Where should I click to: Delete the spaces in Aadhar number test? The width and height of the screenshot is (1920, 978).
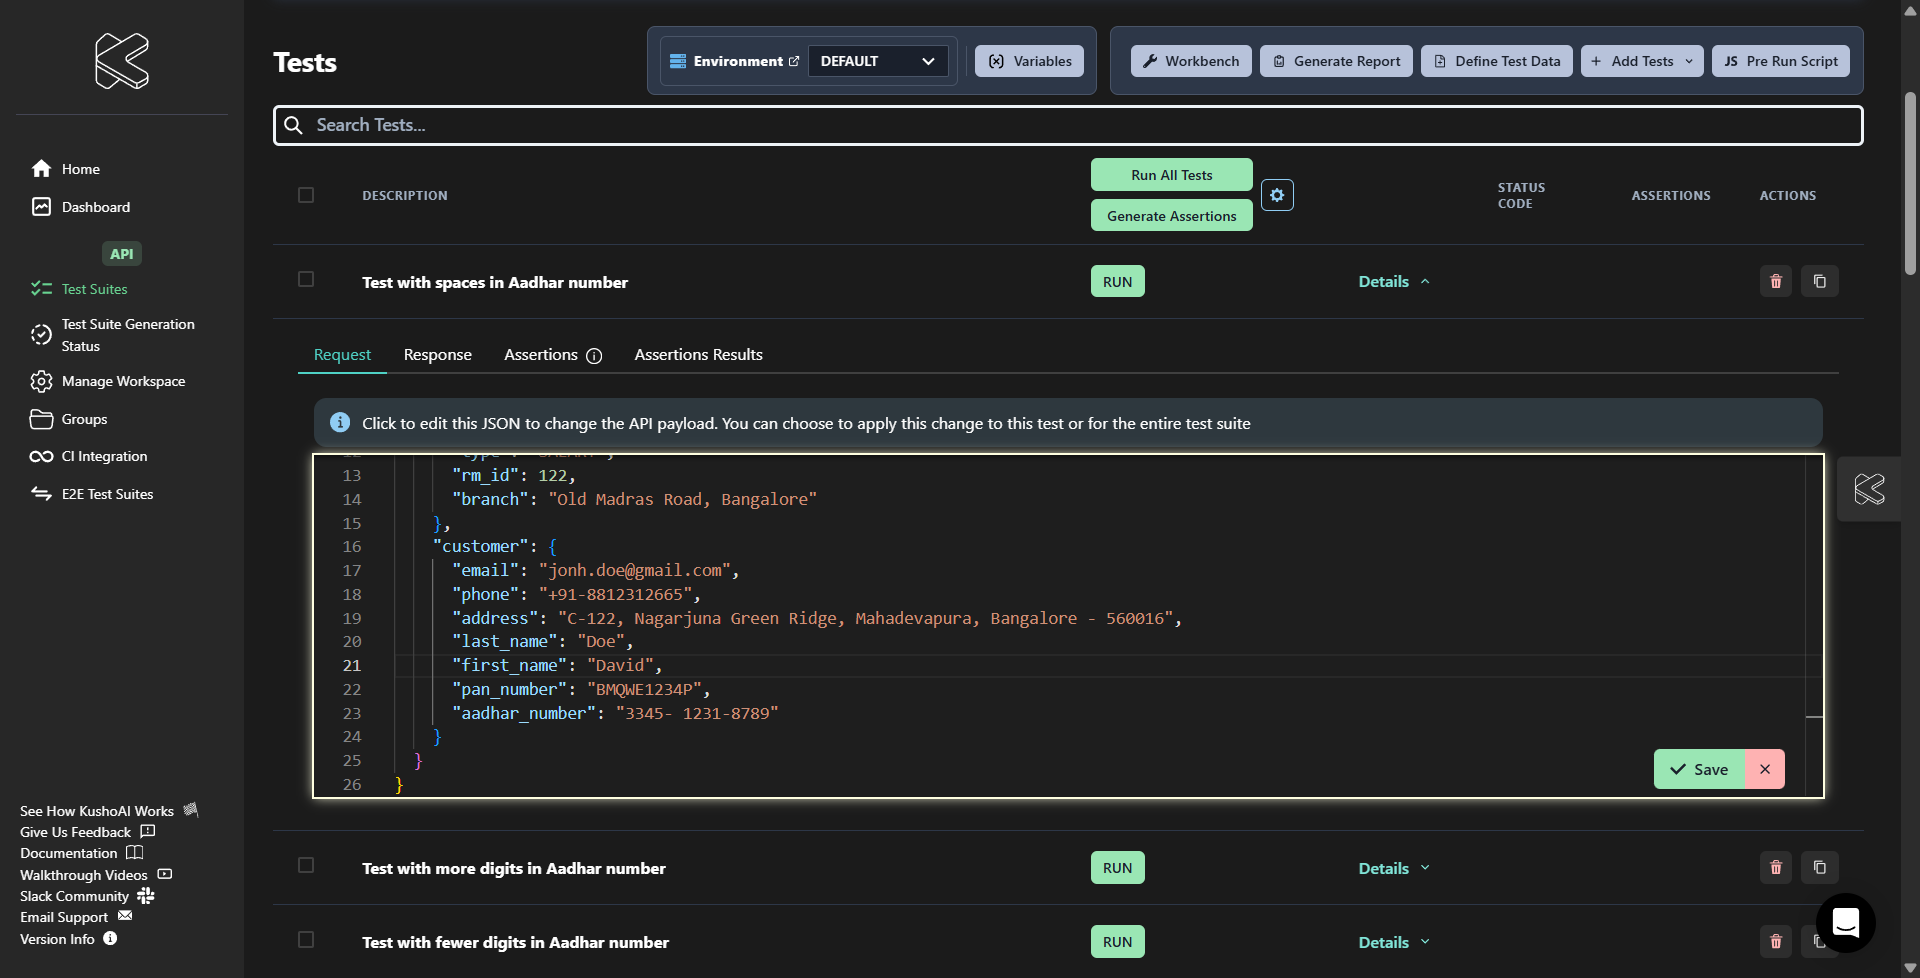(1776, 282)
